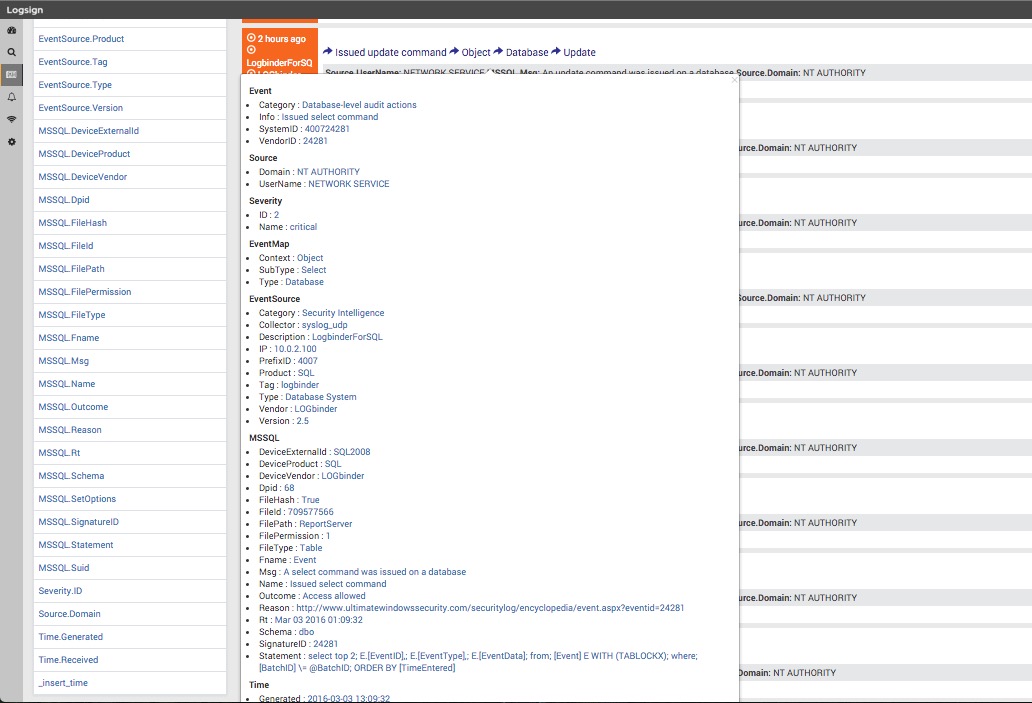Choose MSSQL.DeviceExternalId in the field list
Screen dimensions: 1032x703
coord(130,131)
